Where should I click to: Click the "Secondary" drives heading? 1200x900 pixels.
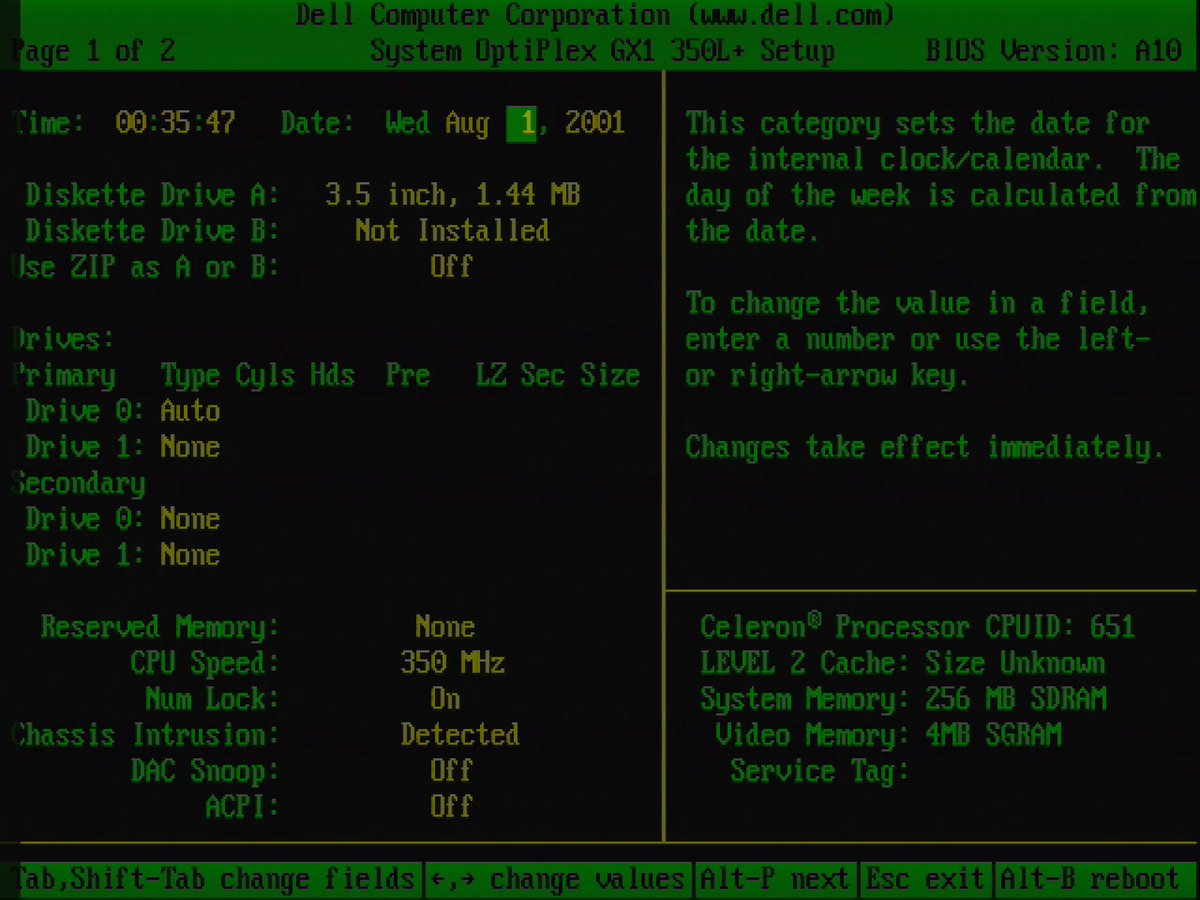79,483
